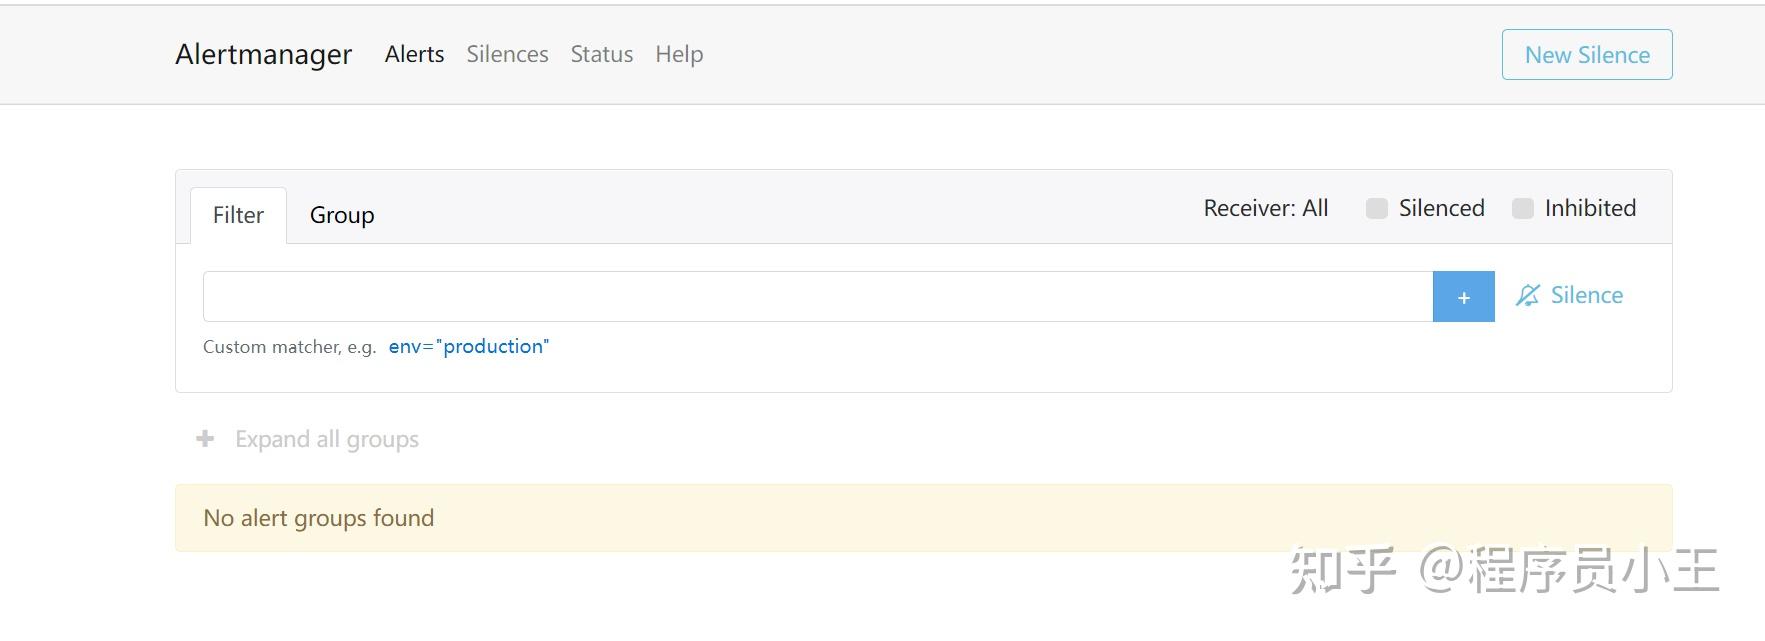1765x641 pixels.
Task: Select the Filter tab
Action: (237, 214)
